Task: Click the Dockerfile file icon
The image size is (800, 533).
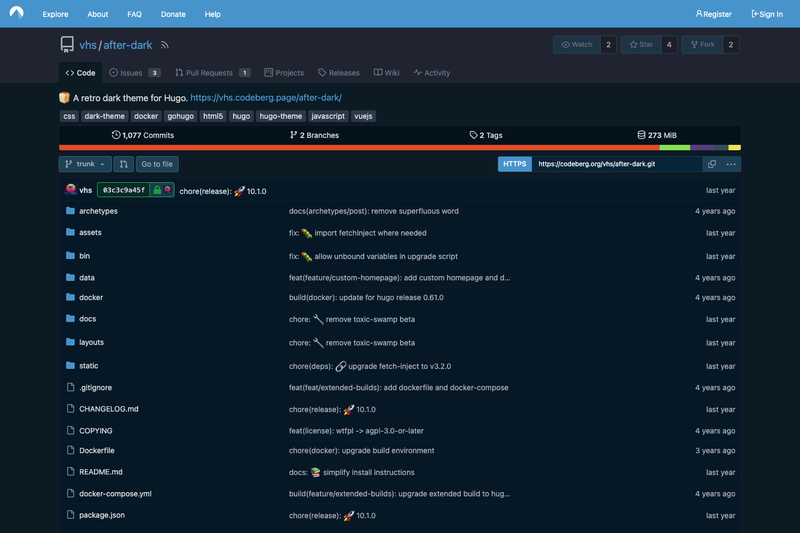Action: click(x=70, y=450)
